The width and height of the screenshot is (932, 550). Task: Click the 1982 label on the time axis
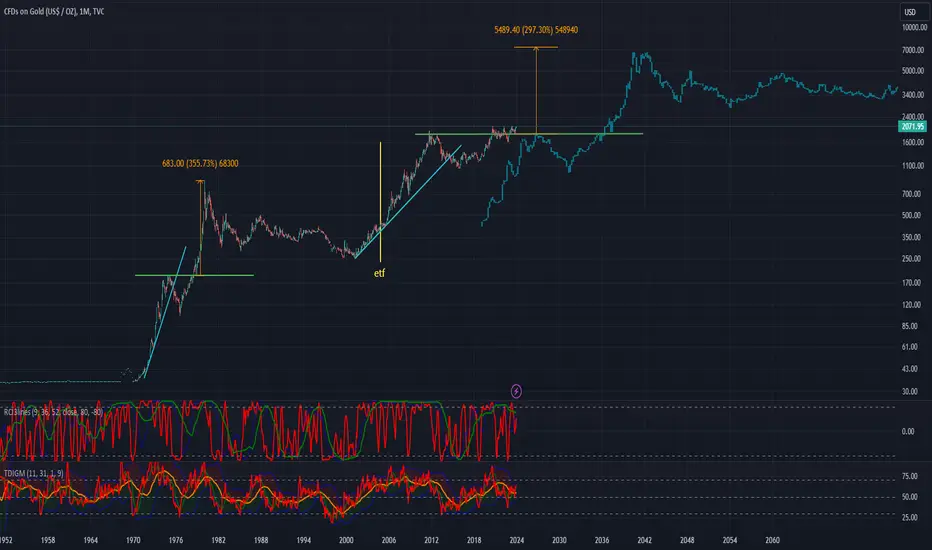[x=218, y=540]
